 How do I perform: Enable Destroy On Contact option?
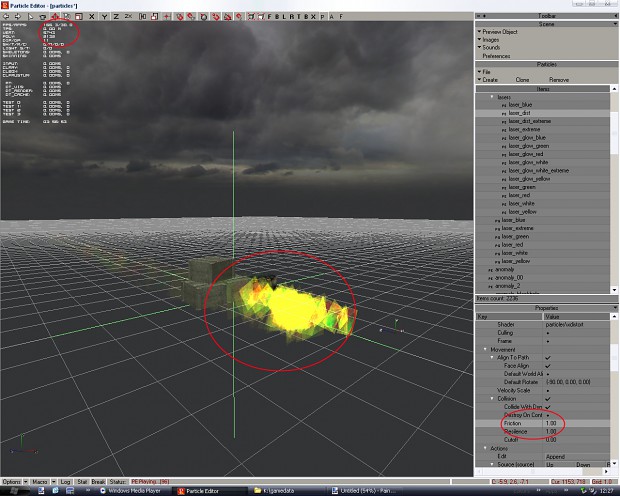(548, 415)
